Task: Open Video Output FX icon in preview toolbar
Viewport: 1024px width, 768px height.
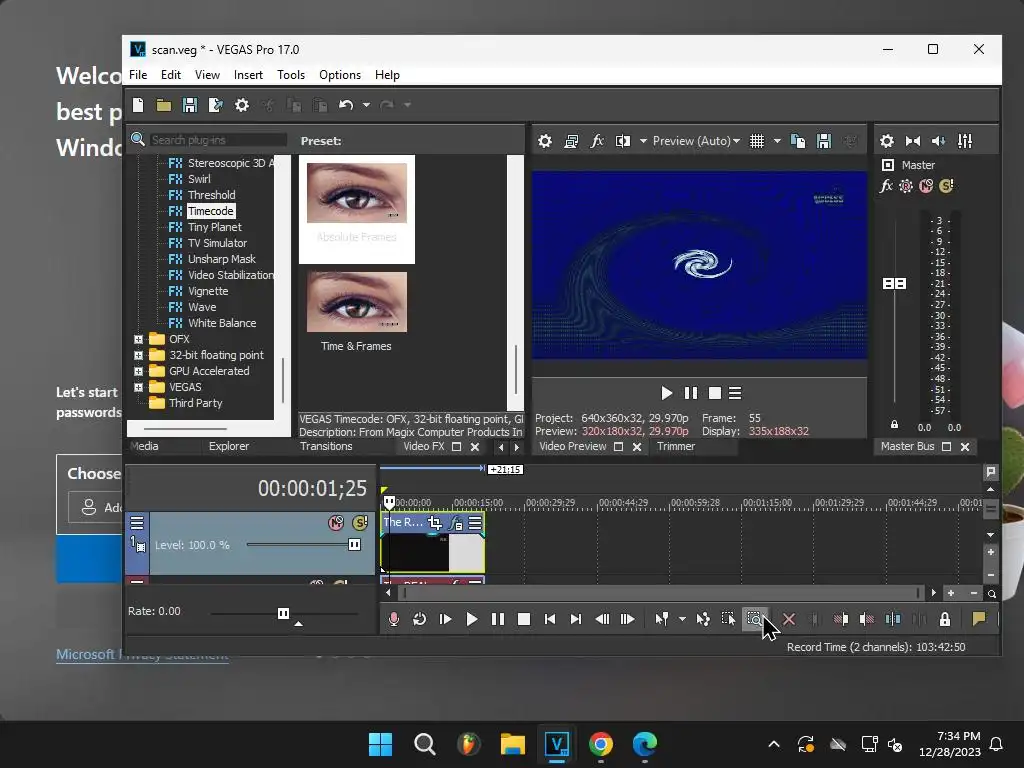Action: coord(596,141)
